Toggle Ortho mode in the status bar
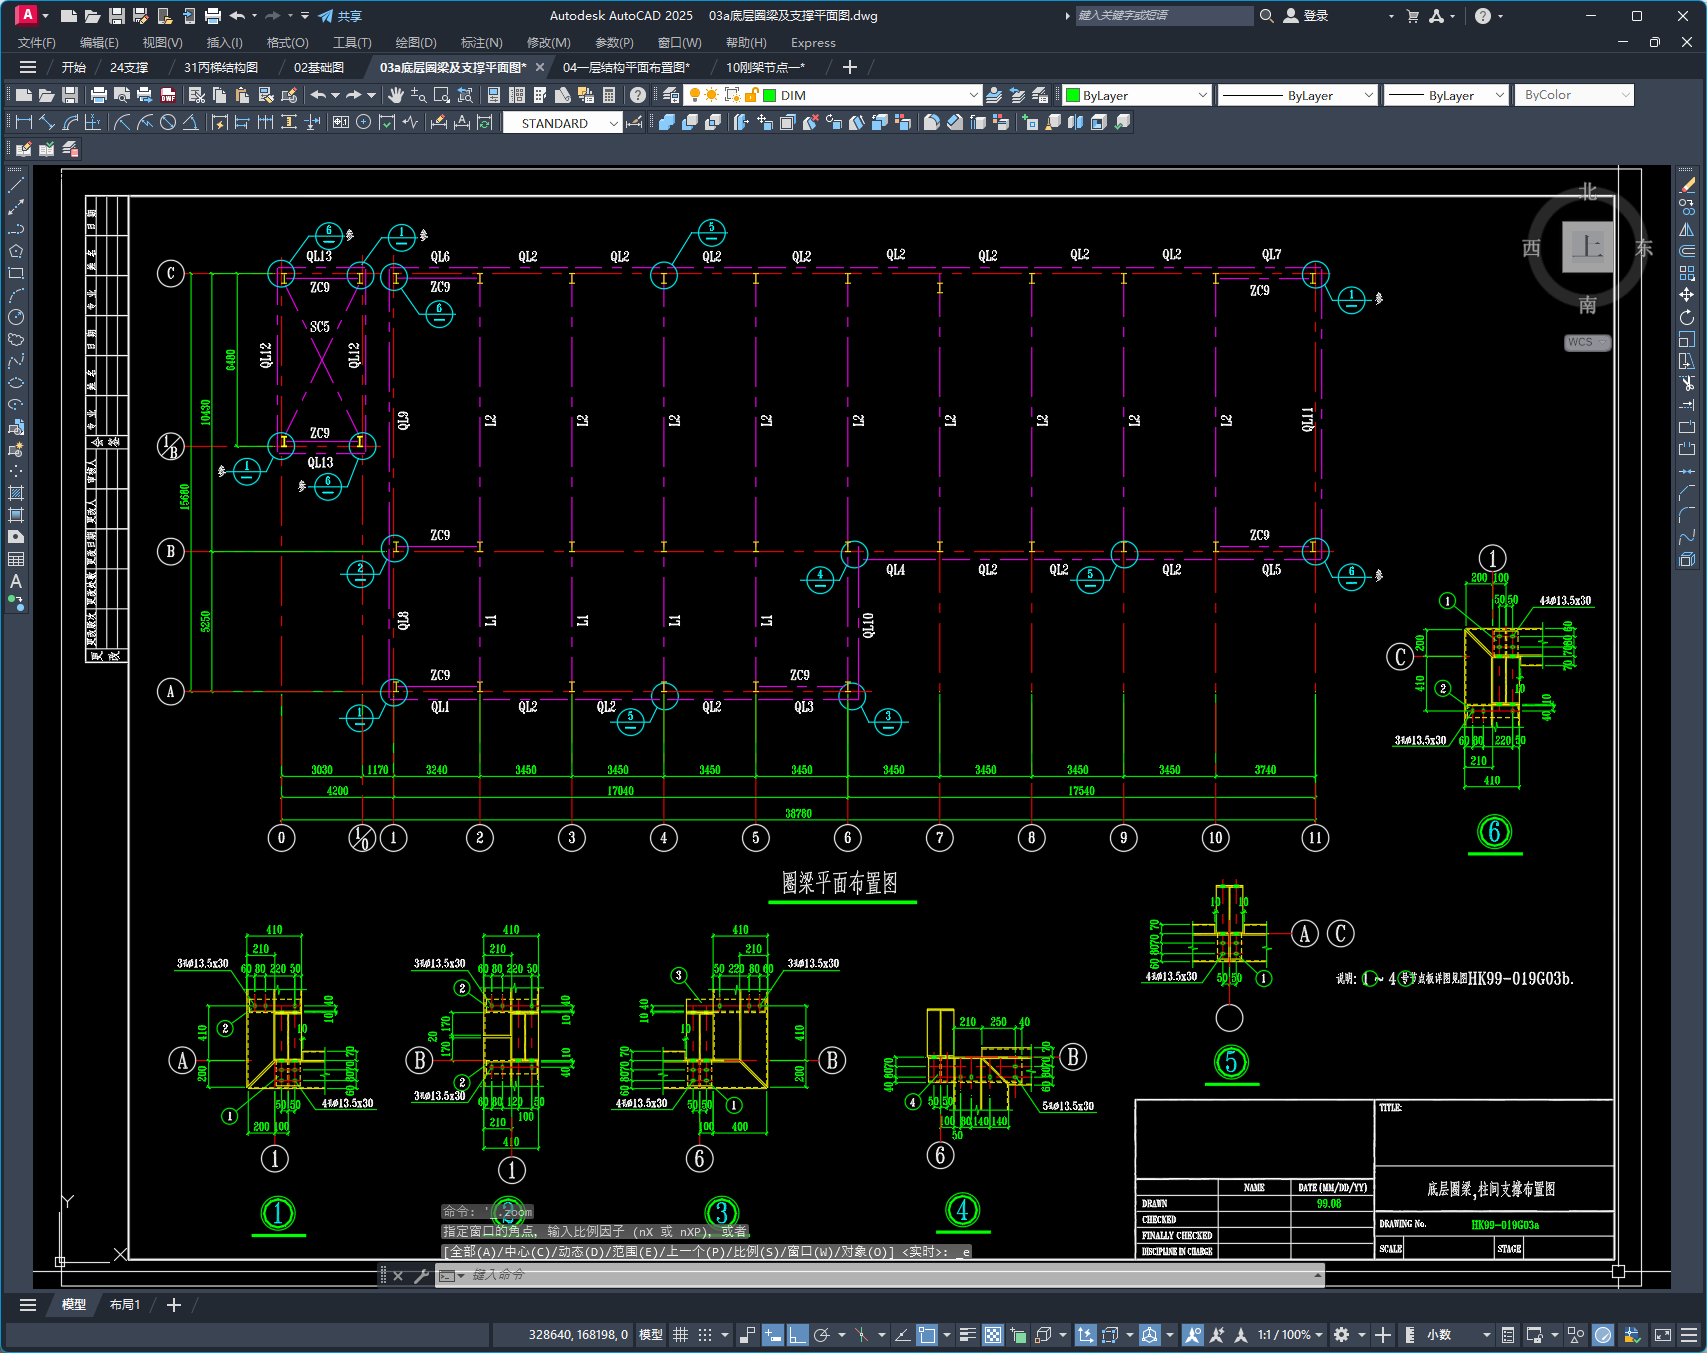 tap(798, 1335)
